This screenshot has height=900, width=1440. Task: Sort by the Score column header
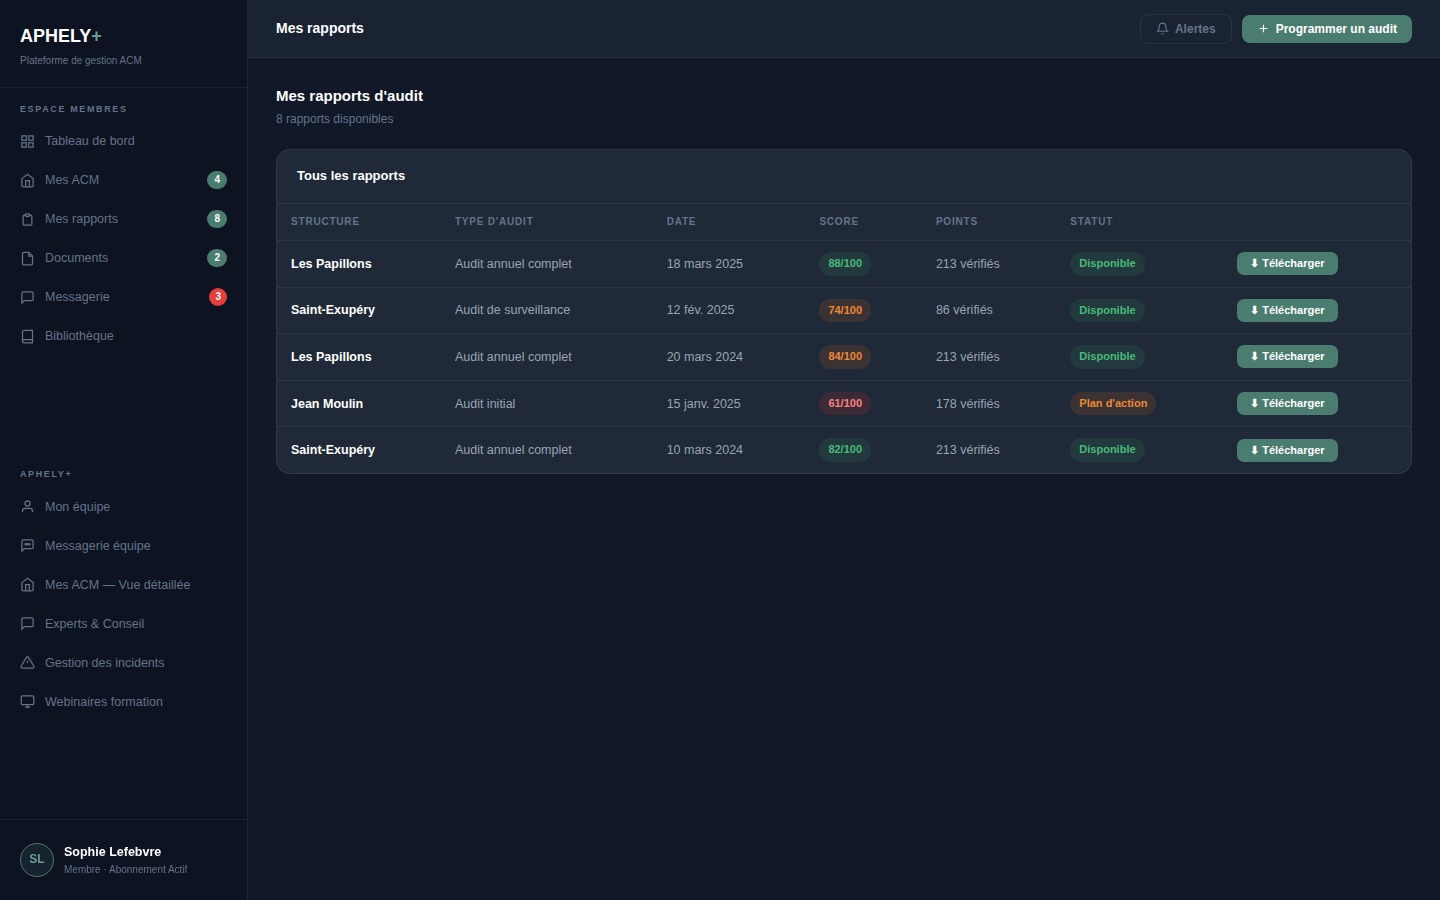point(838,222)
